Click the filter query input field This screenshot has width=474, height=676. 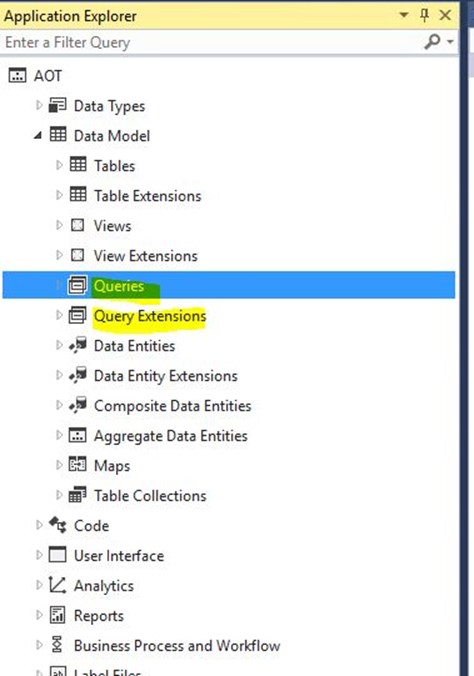pyautogui.click(x=211, y=42)
